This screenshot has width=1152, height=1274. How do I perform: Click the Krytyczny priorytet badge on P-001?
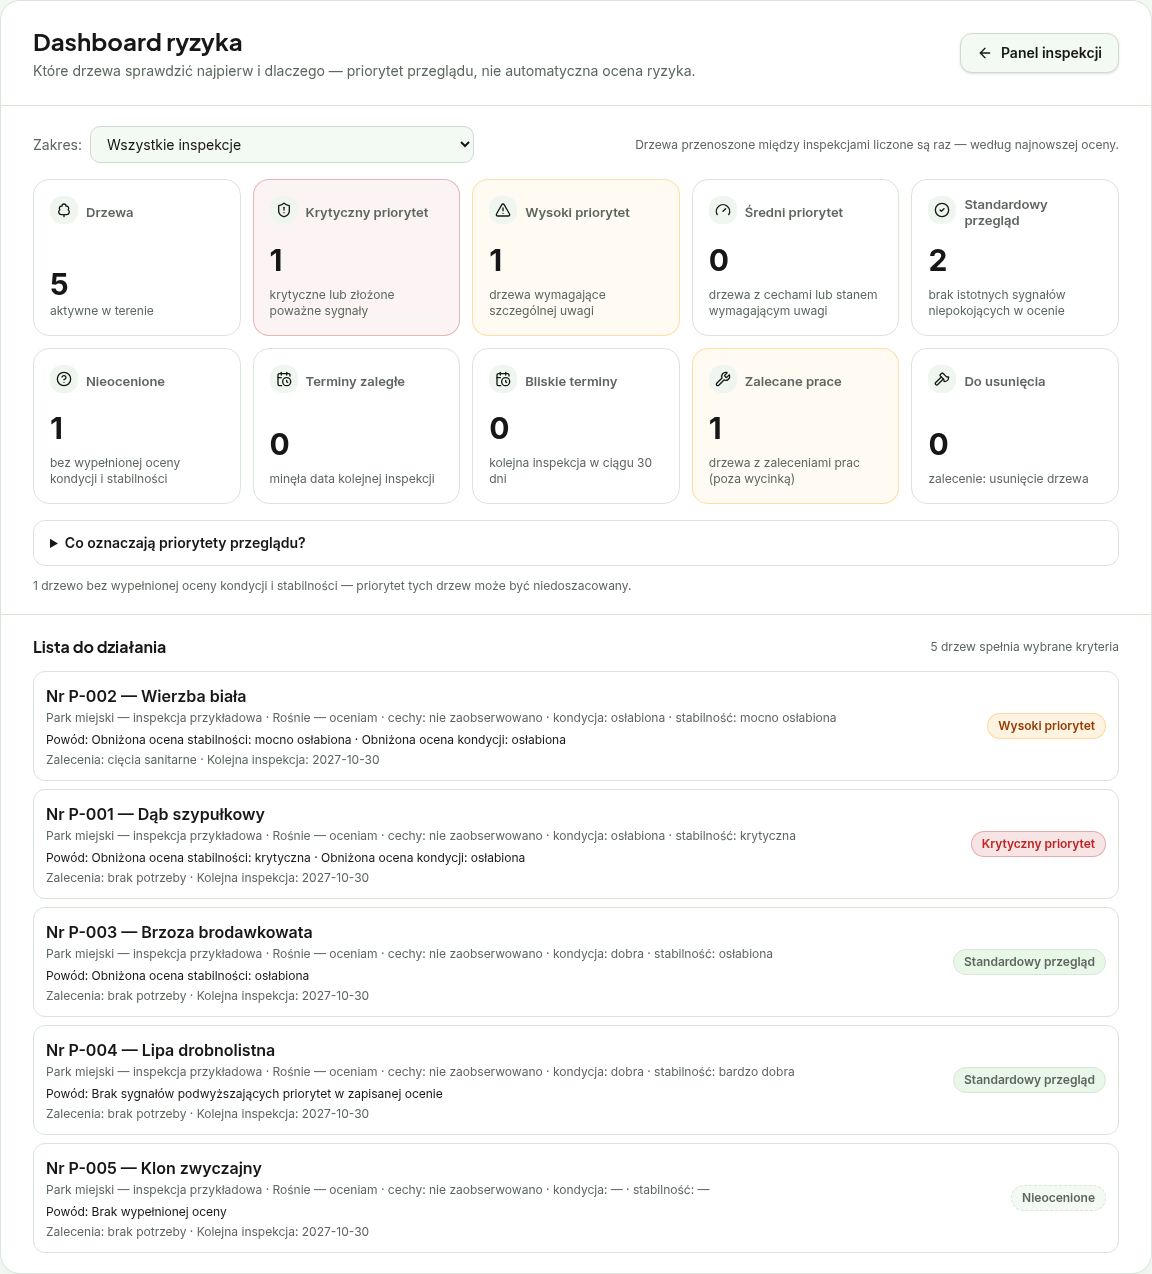1038,844
